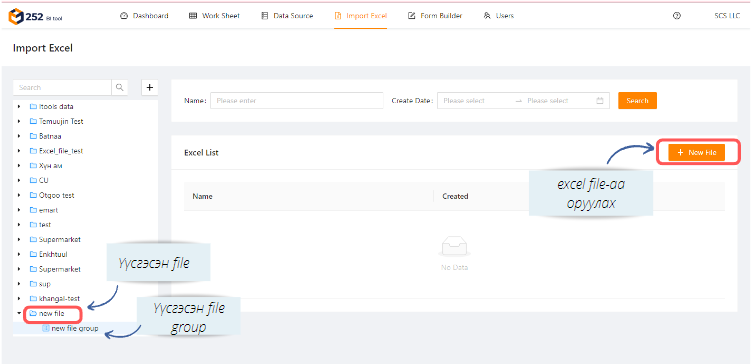Click the sup folder icon
The width and height of the screenshot is (753, 364).
(33, 284)
